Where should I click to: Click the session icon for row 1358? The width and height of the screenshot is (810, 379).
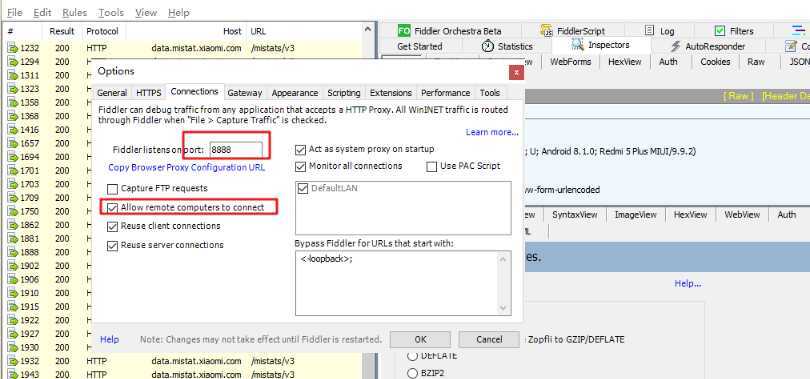[x=13, y=103]
